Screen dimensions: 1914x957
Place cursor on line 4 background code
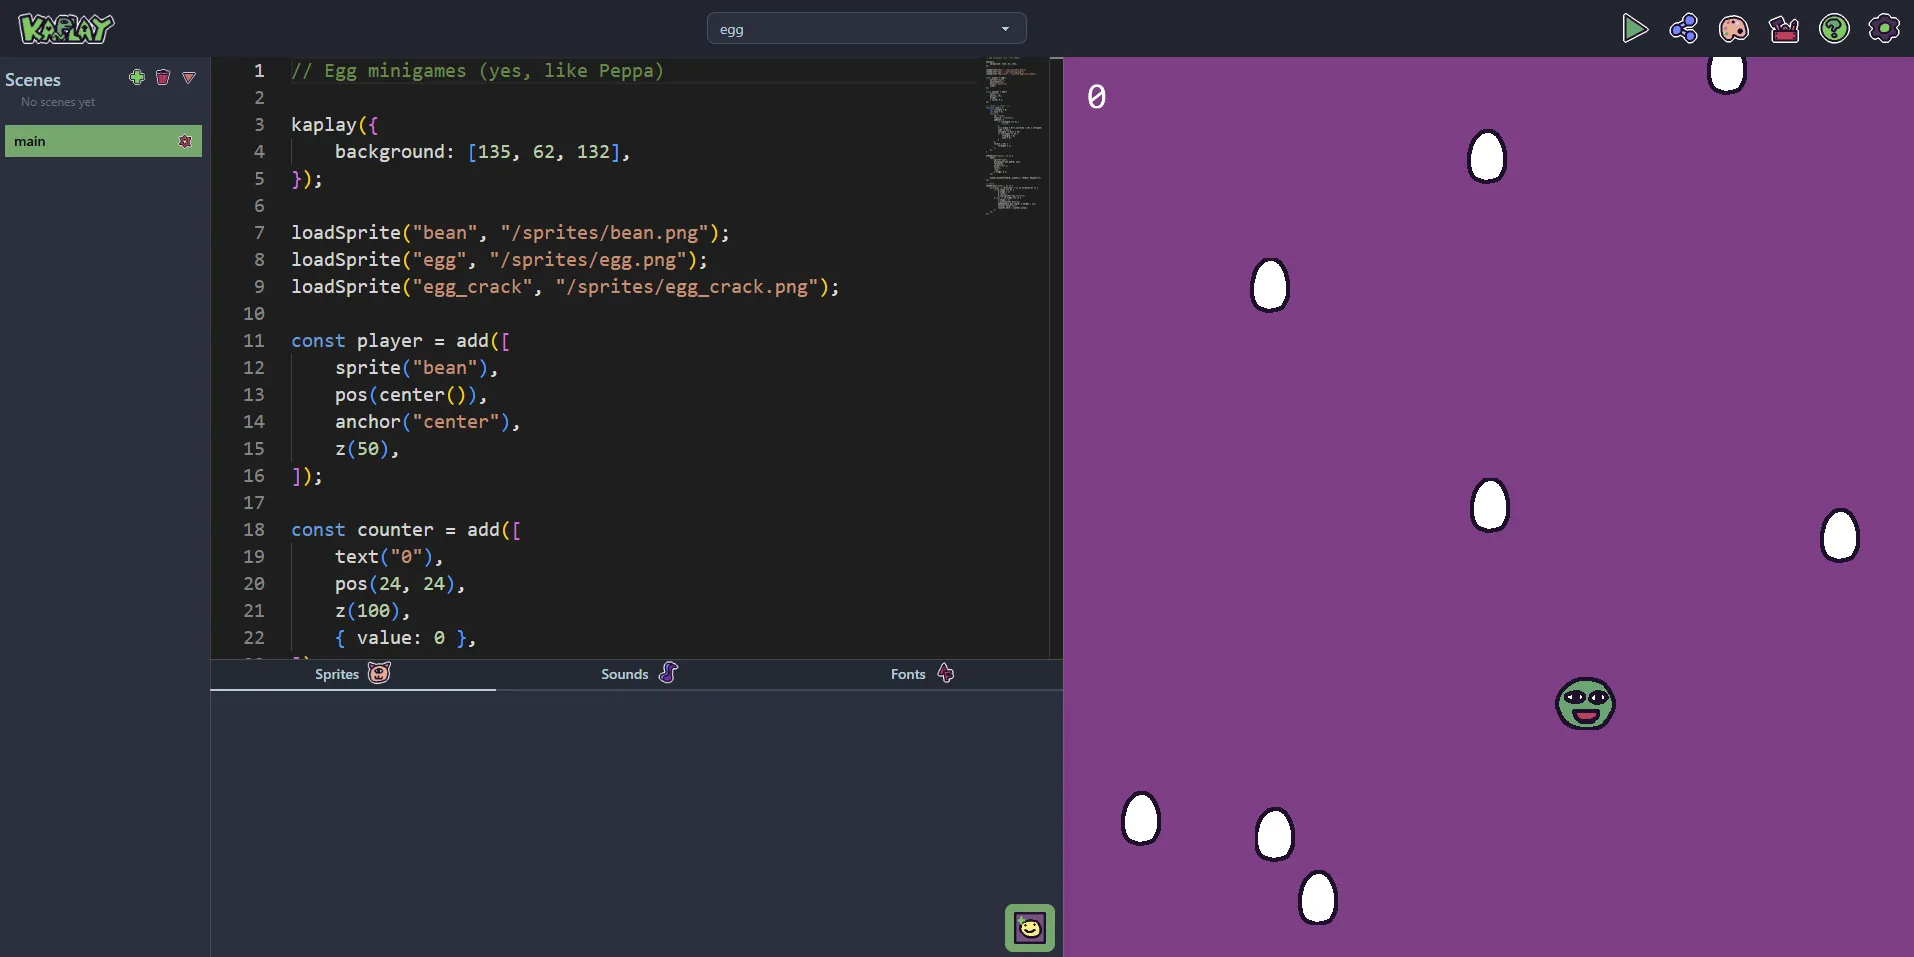coord(482,152)
